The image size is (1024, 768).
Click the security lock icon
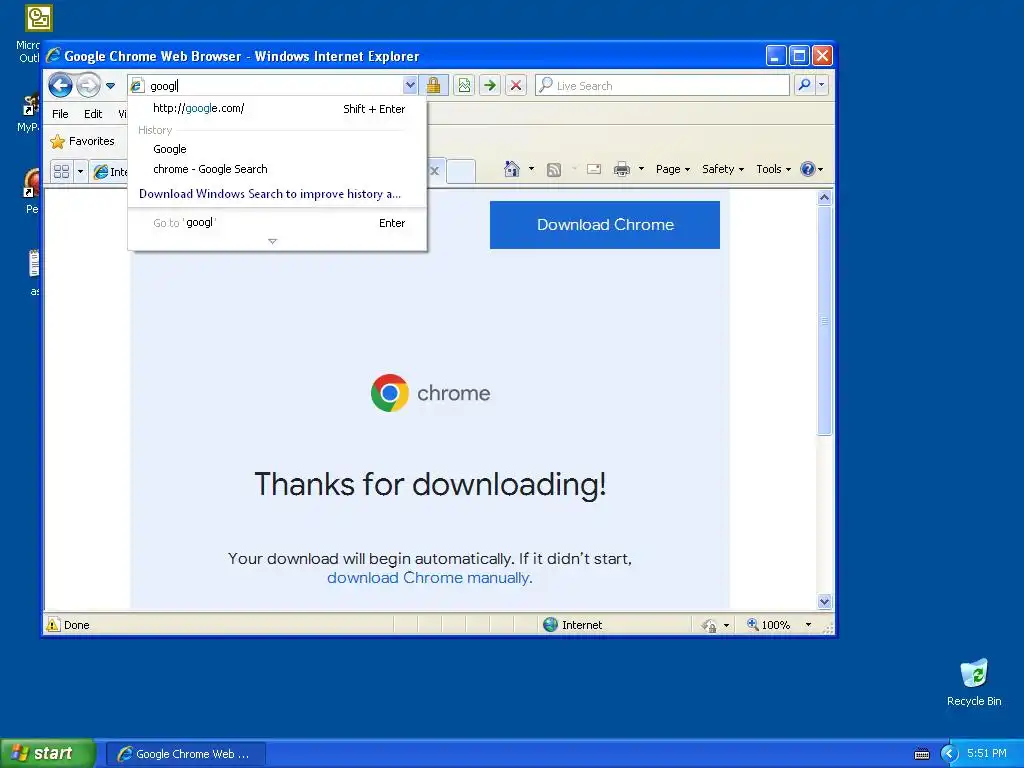[x=434, y=85]
